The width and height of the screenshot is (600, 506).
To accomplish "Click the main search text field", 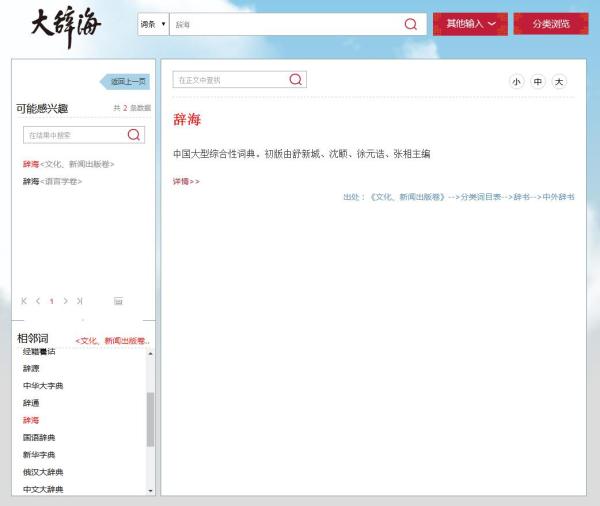I will 286,24.
